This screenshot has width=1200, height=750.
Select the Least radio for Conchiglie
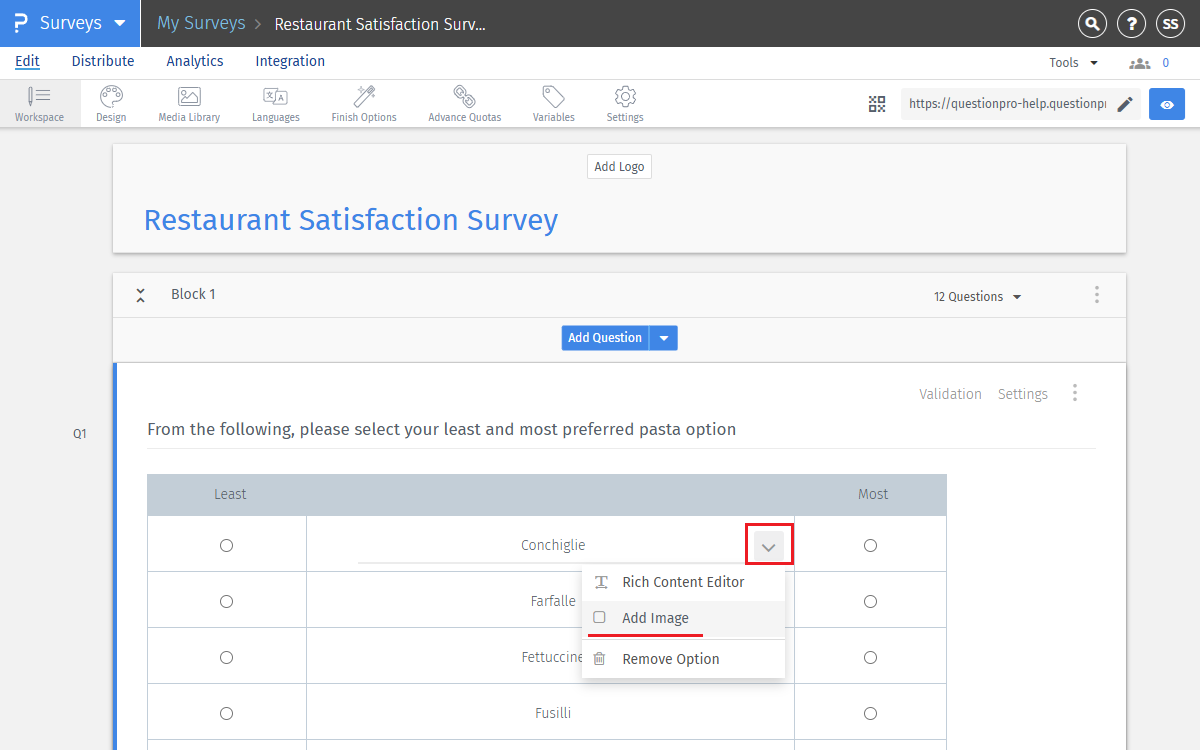click(x=226, y=545)
